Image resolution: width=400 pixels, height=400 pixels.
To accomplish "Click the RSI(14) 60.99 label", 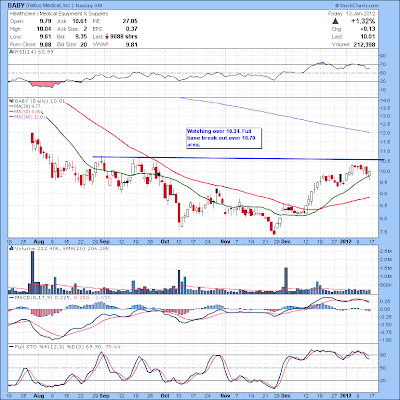I will click(33, 52).
